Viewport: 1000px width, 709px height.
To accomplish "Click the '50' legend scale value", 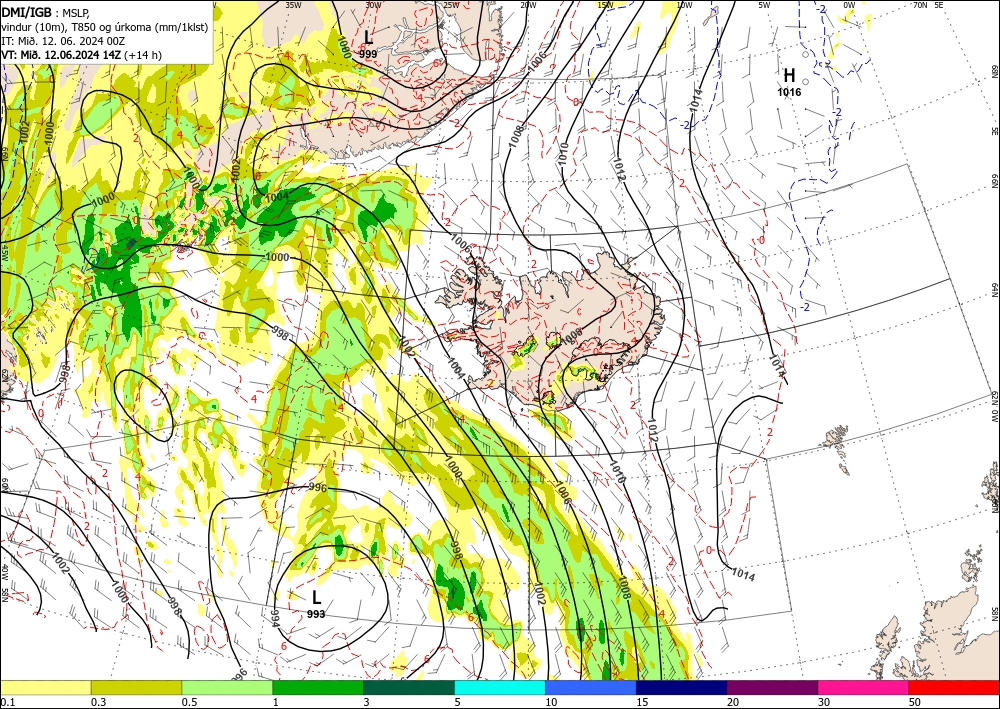I will click(x=915, y=702).
